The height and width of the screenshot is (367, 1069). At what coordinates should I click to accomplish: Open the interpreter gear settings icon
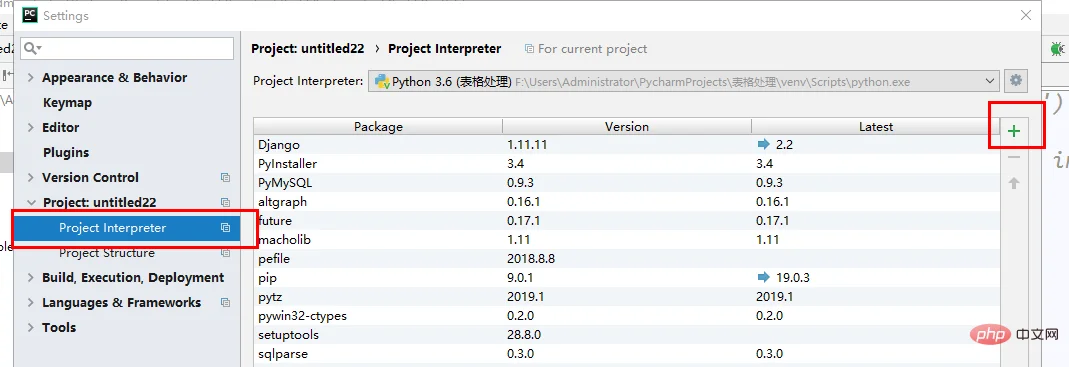[1016, 80]
